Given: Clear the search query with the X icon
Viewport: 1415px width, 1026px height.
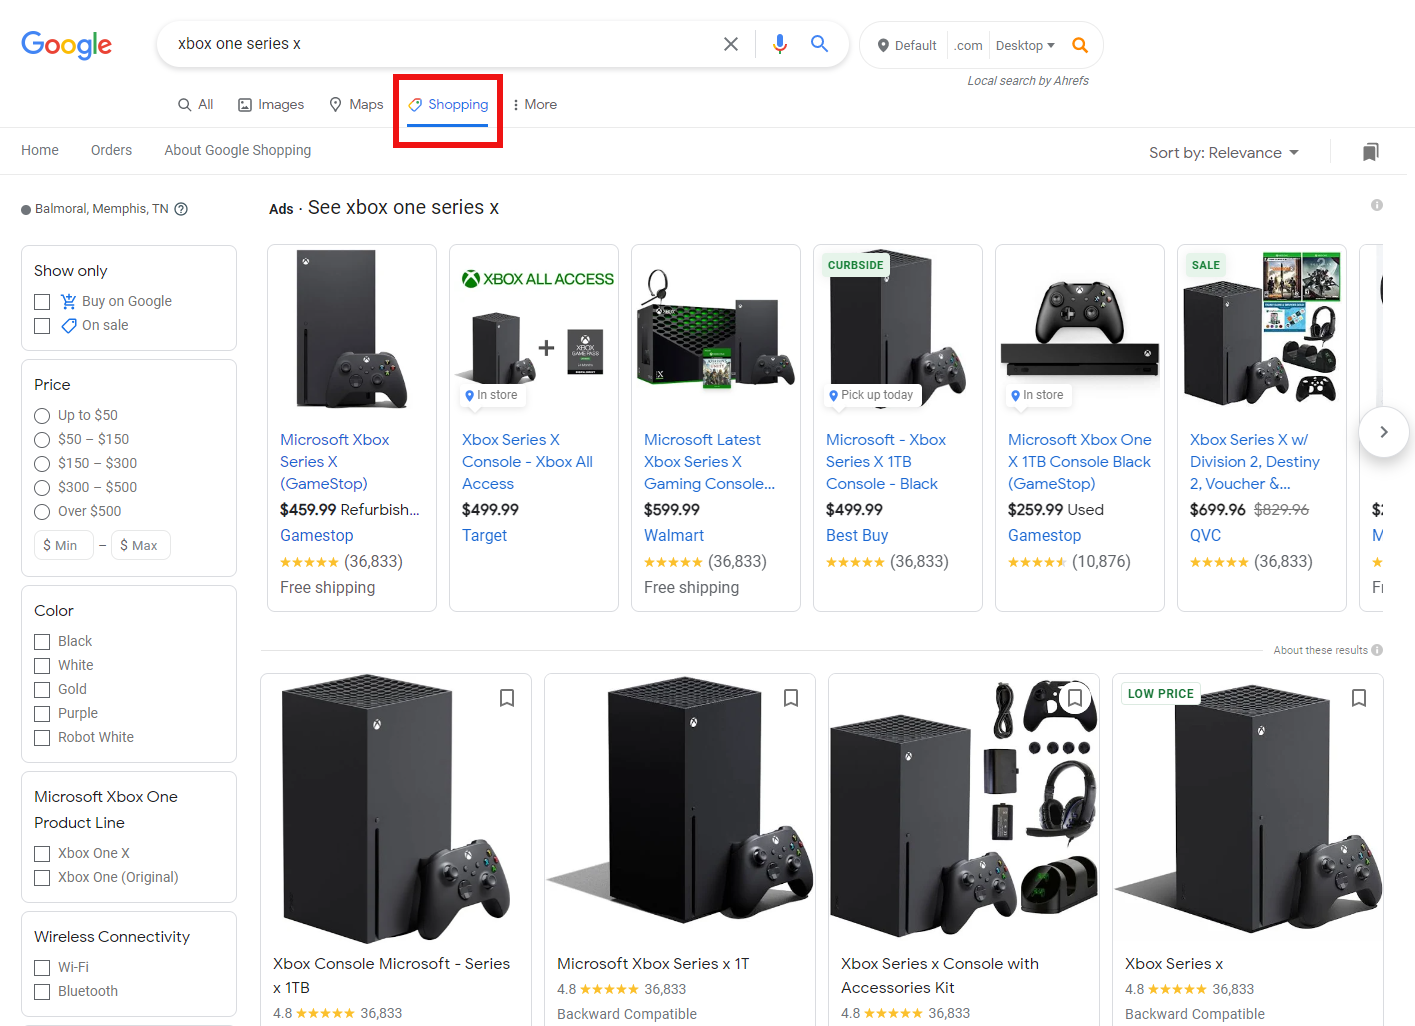Looking at the screenshot, I should (x=731, y=43).
